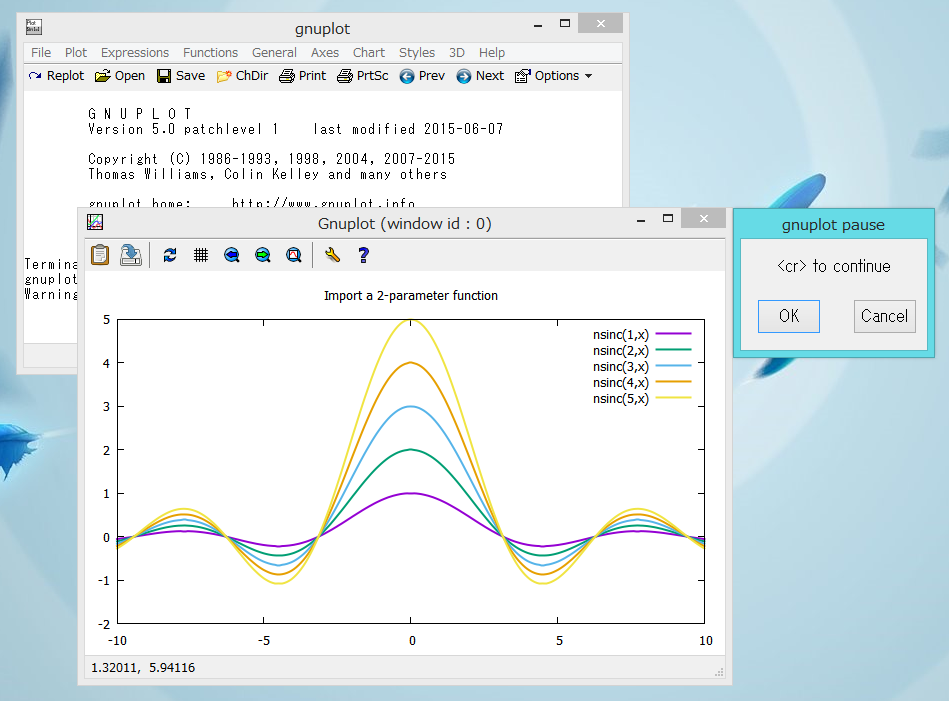This screenshot has height=701, width=949.
Task: Open the Axes menu
Action: [x=324, y=52]
